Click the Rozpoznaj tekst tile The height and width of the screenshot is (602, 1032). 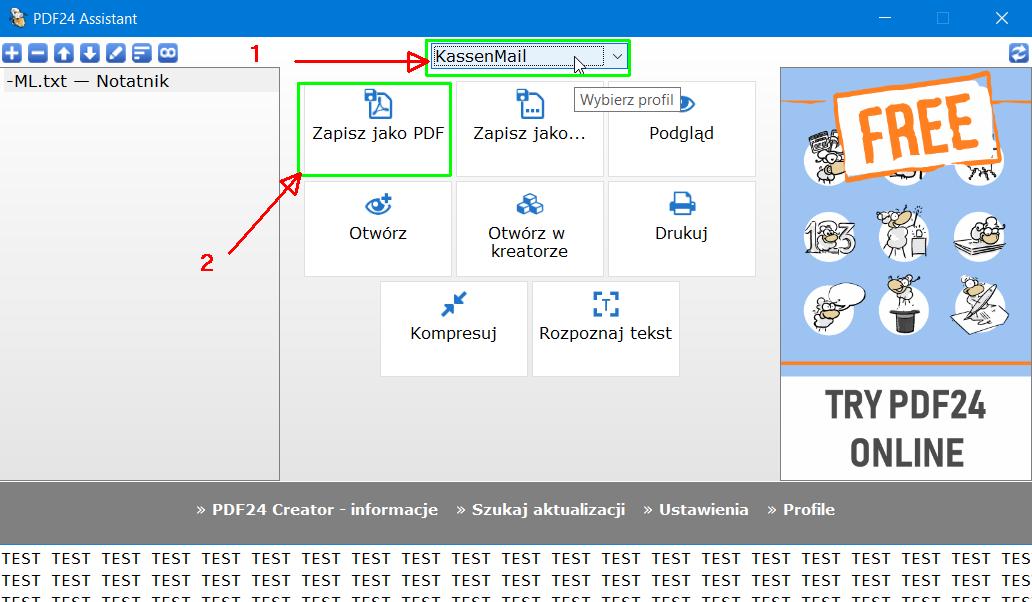(x=606, y=329)
